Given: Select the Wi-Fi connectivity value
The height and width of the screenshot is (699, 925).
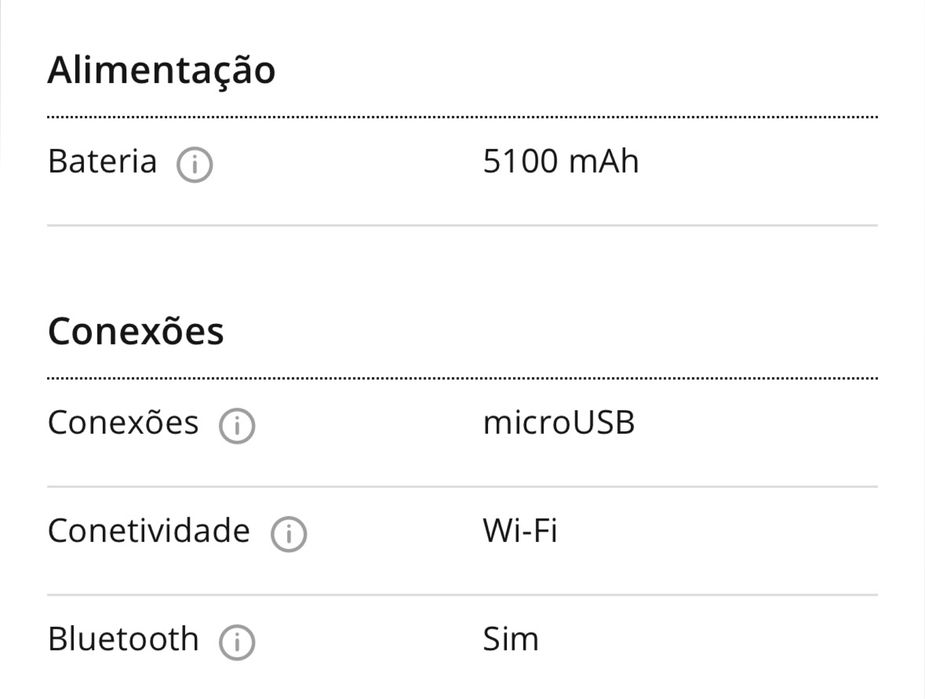Looking at the screenshot, I should (x=520, y=531).
